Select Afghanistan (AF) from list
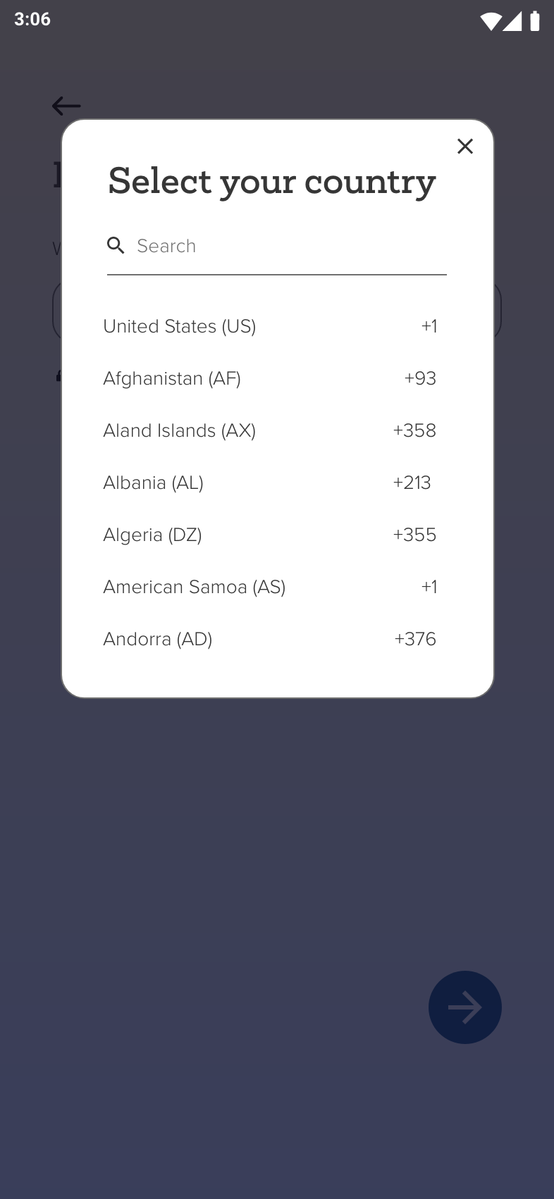The height and width of the screenshot is (1199, 554). tap(269, 379)
